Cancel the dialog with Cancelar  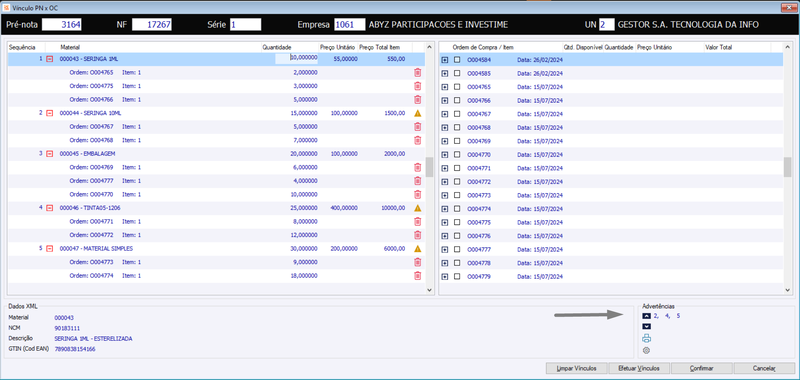[x=764, y=368]
